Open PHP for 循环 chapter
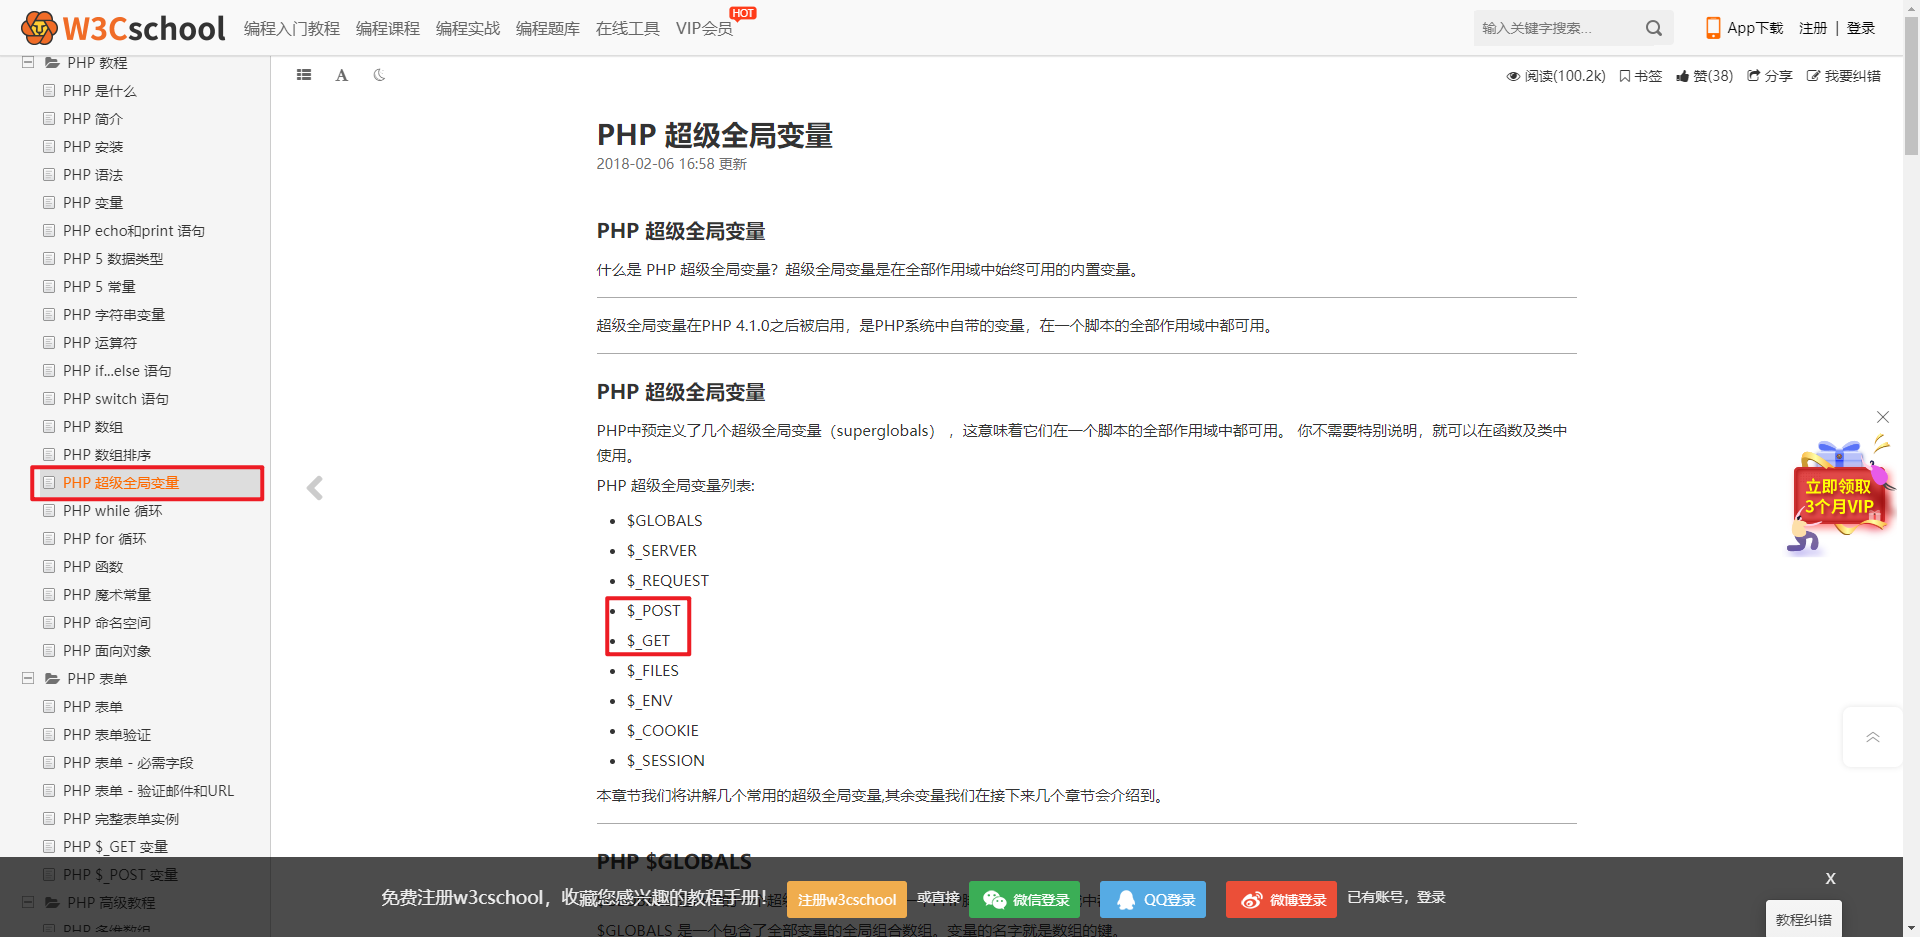The image size is (1920, 937). point(105,539)
